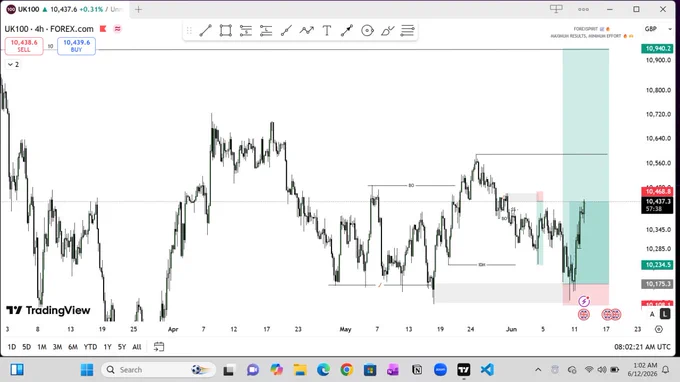680x382 pixels.
Task: Click the taskbar Search box
Action: [x=158, y=370]
